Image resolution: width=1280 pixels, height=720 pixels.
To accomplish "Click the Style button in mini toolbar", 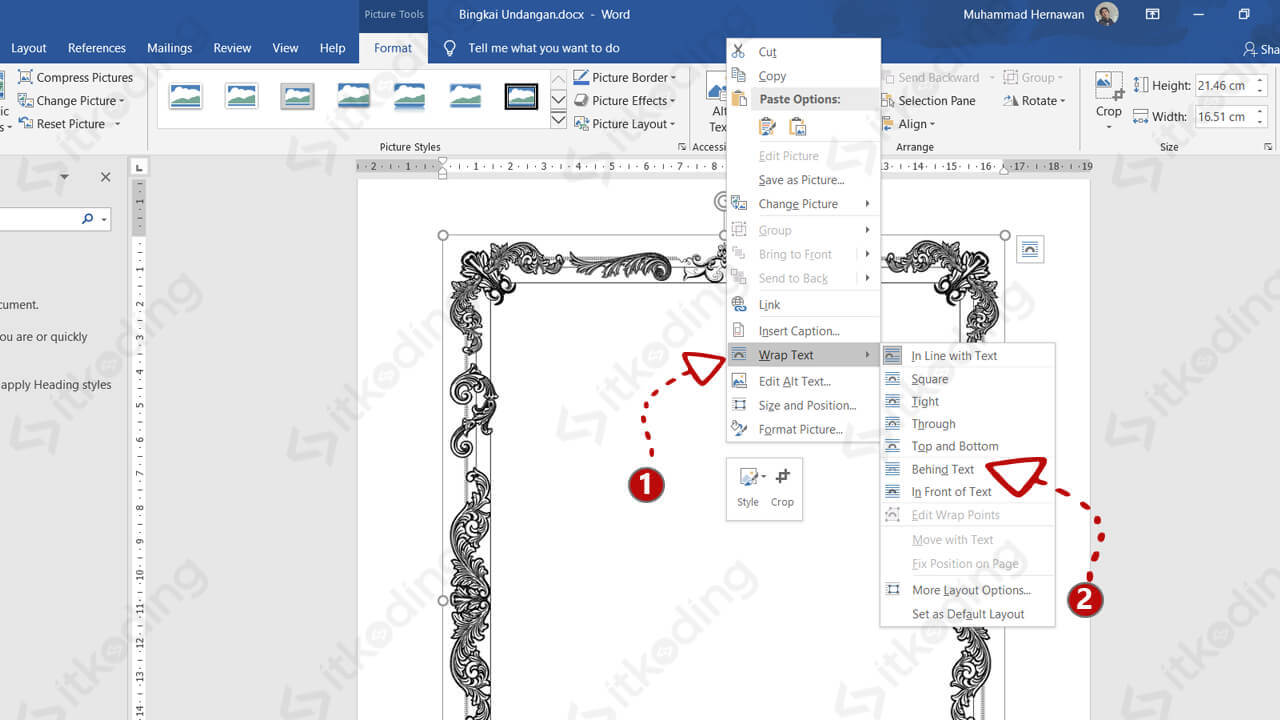I will point(749,487).
